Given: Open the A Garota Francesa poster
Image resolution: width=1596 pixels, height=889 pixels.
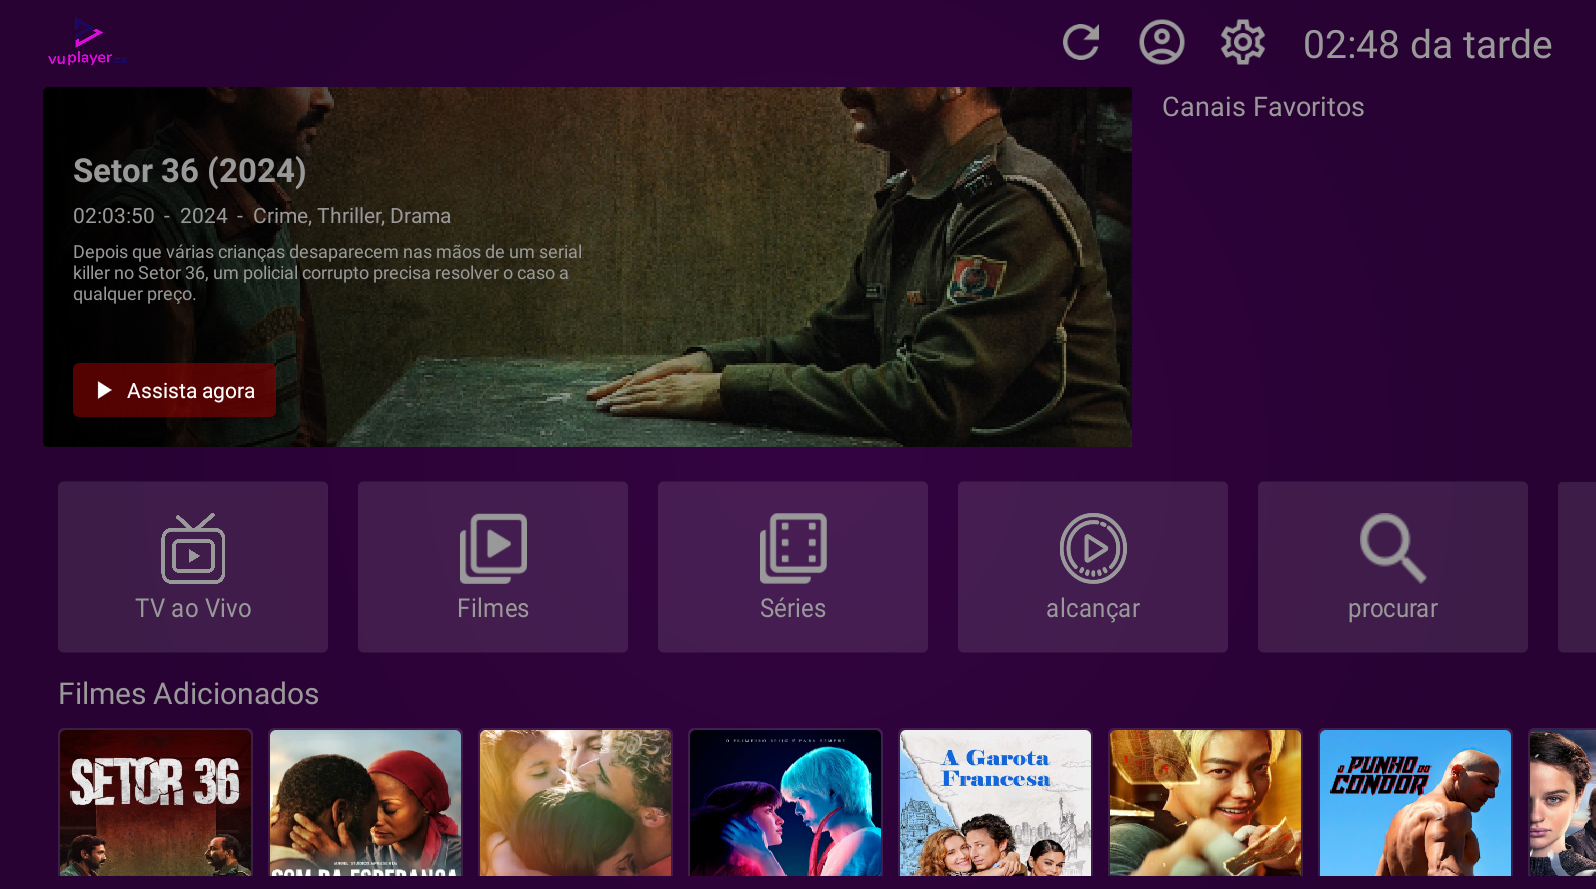Looking at the screenshot, I should coord(996,803).
